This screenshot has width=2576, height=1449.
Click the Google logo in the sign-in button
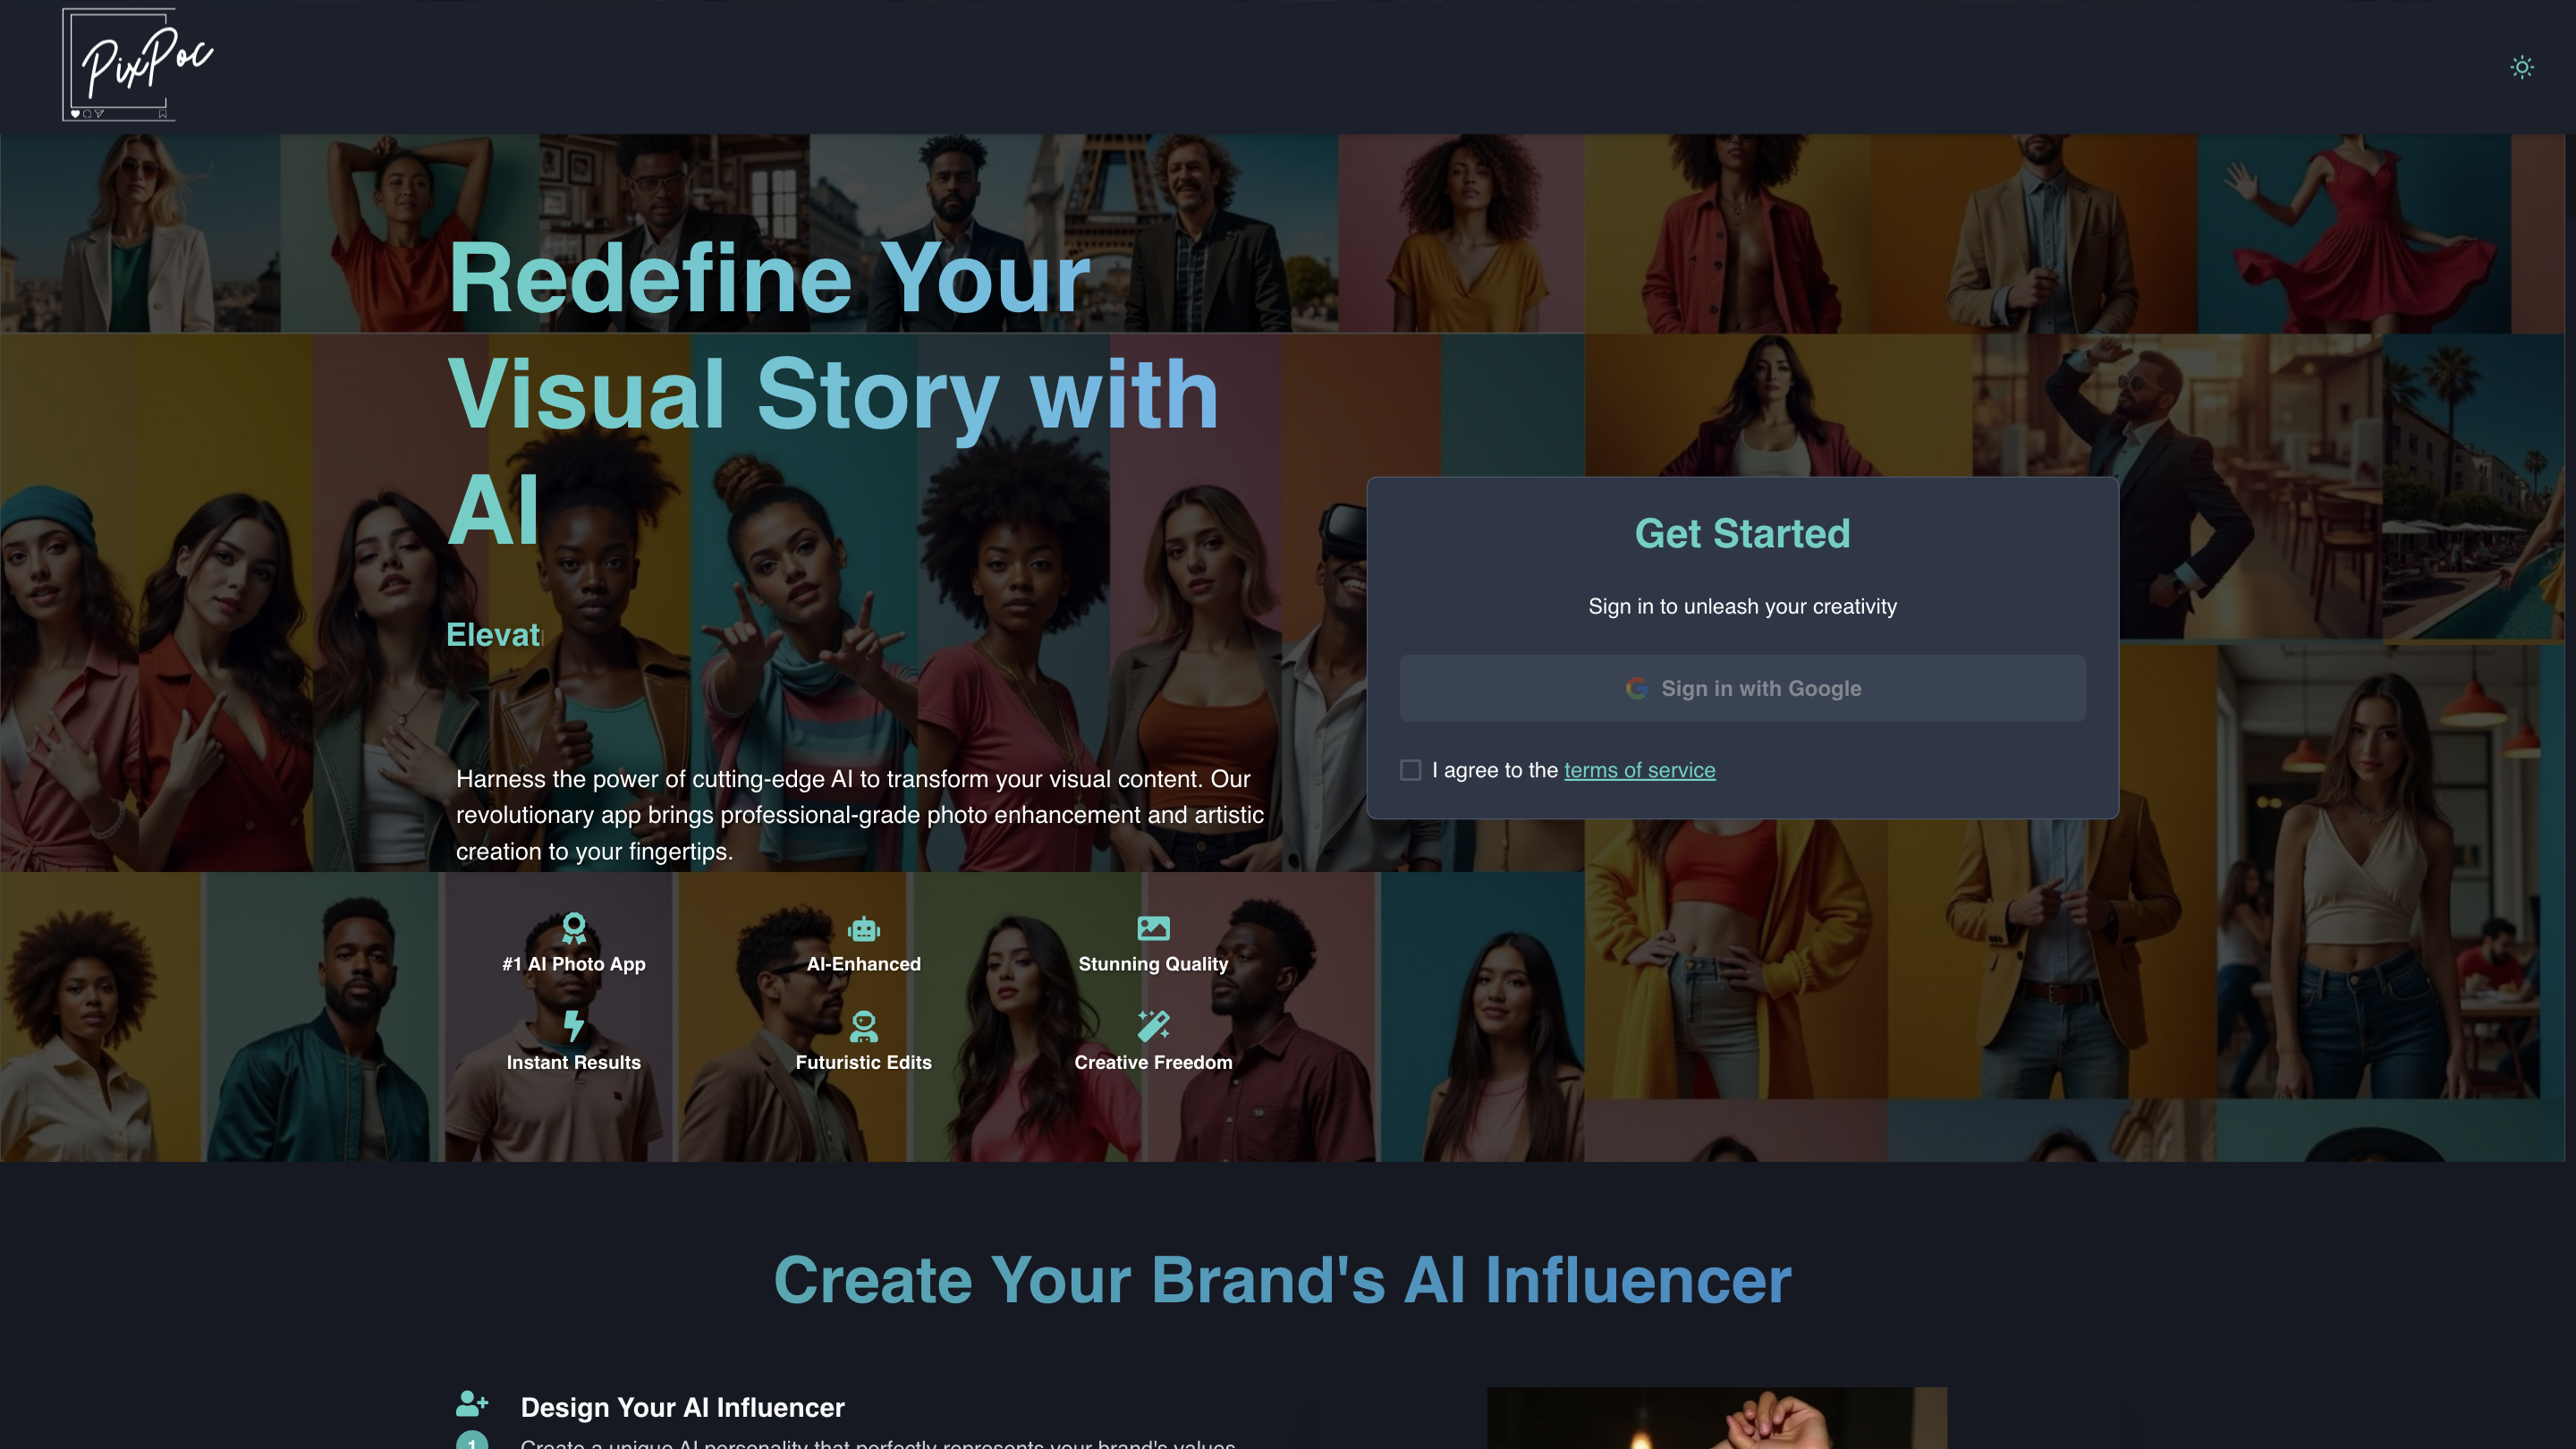pyautogui.click(x=1637, y=688)
